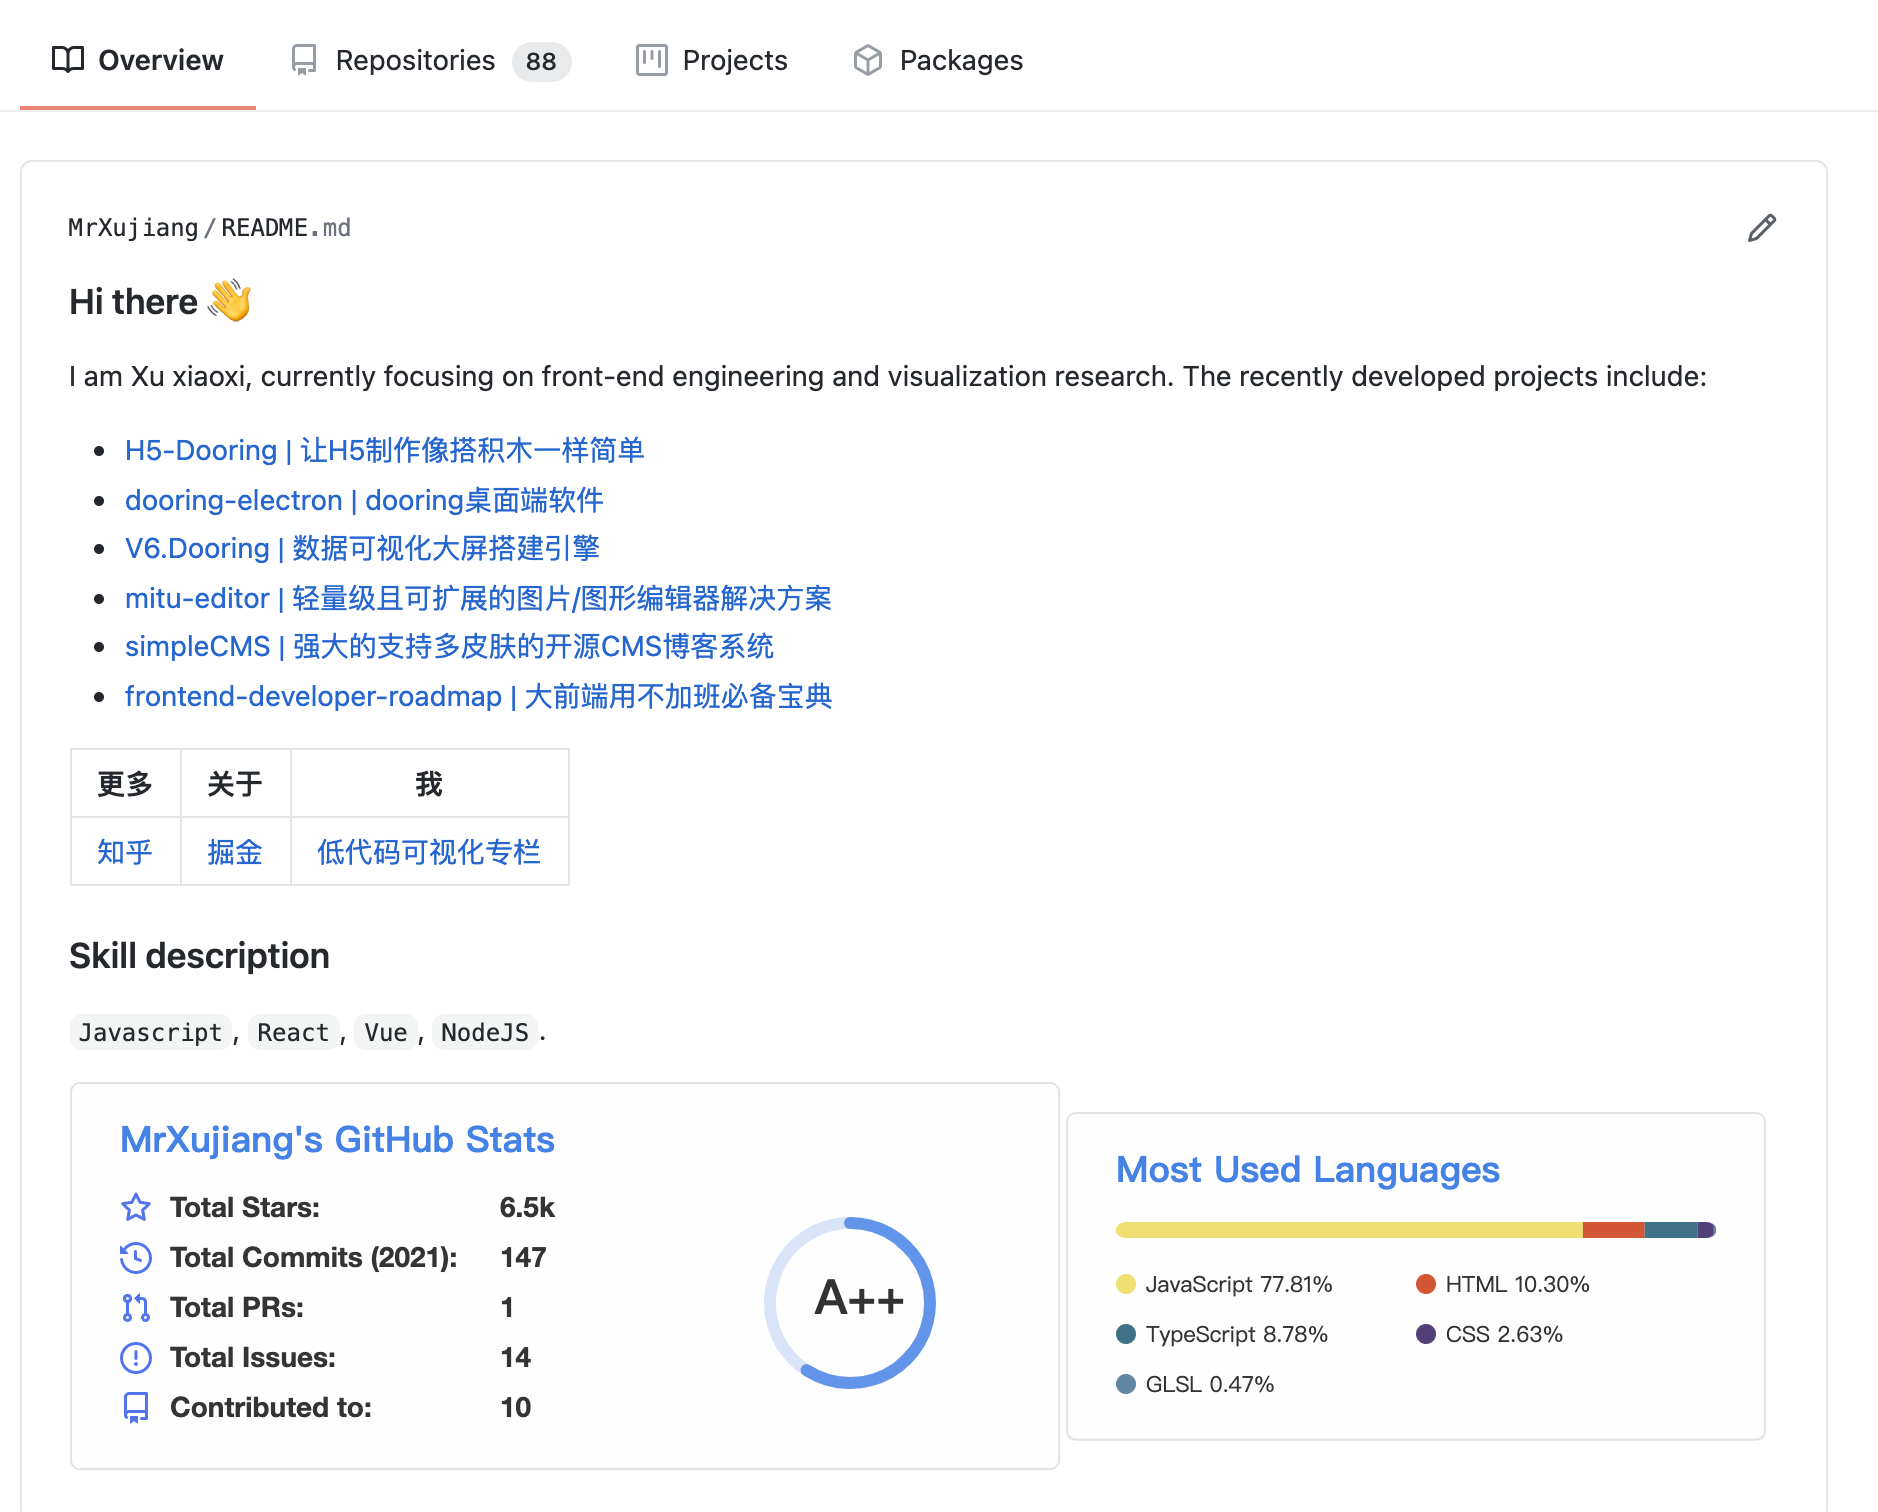Click the 知乎 link in the table
This screenshot has height=1512, width=1878.
[x=125, y=852]
